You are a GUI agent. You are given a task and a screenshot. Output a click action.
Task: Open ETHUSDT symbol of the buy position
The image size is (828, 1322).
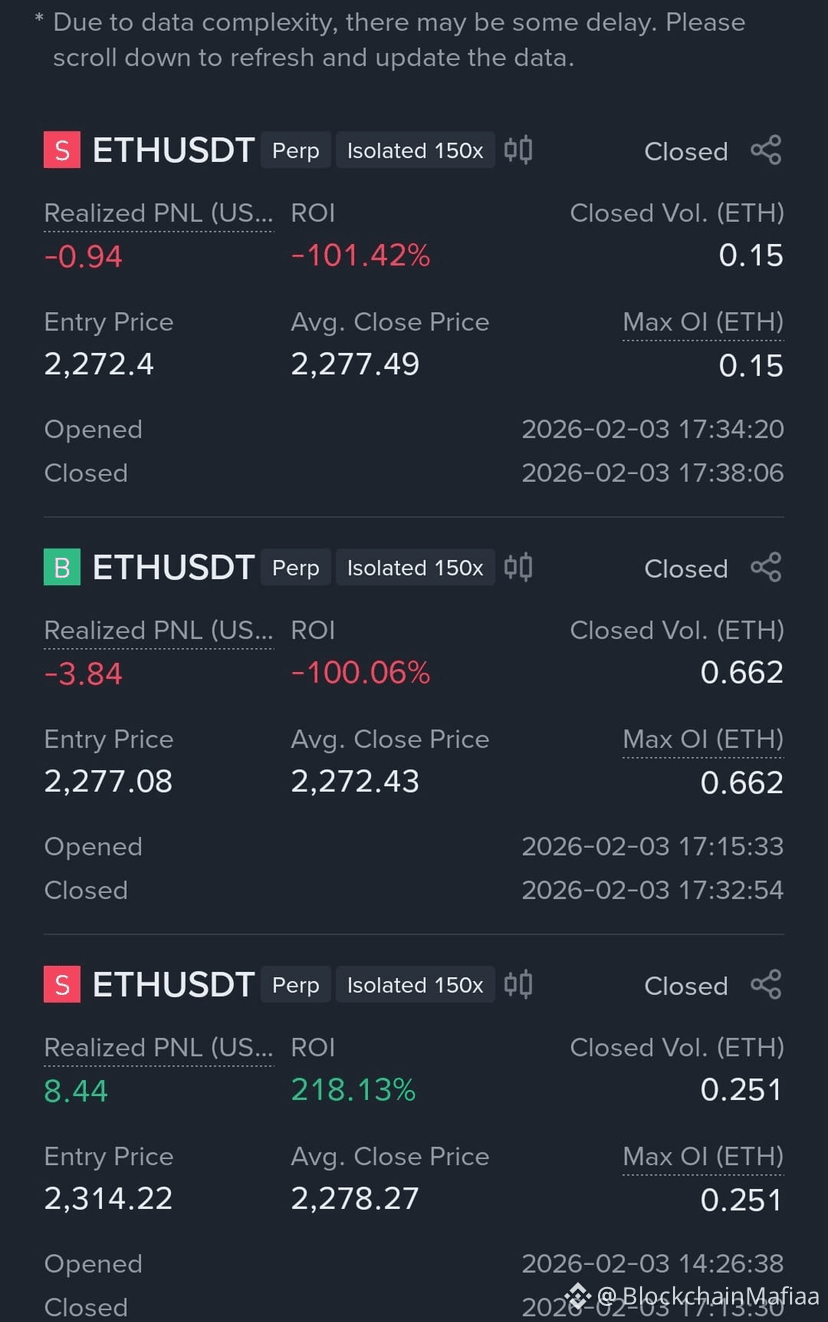tap(173, 567)
